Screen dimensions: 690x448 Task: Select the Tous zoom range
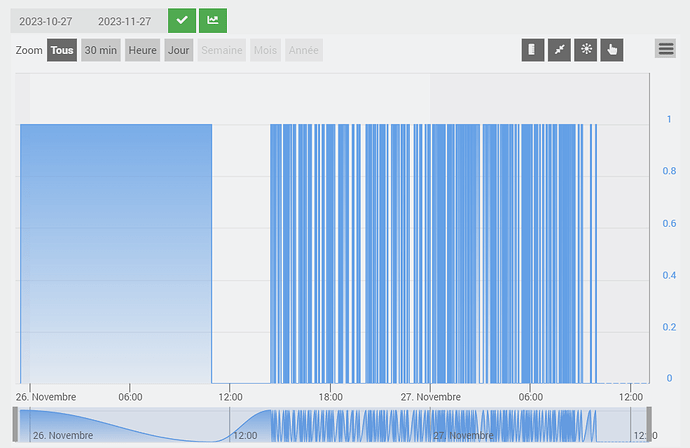point(62,50)
